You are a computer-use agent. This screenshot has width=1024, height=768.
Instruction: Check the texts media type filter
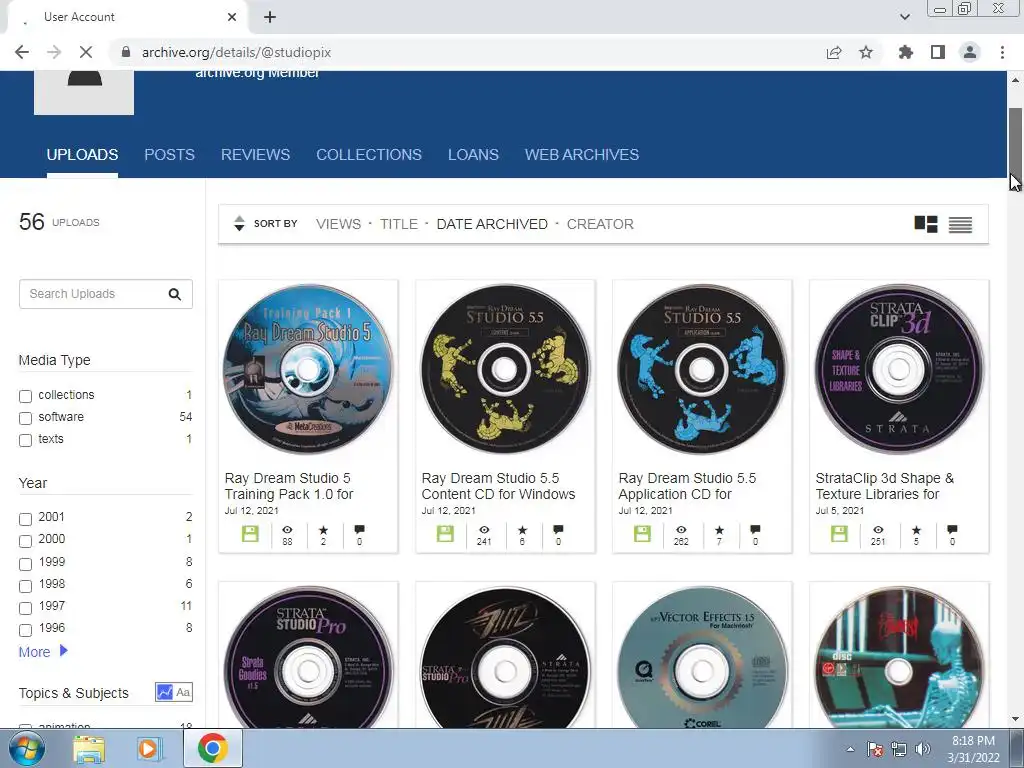click(25, 440)
